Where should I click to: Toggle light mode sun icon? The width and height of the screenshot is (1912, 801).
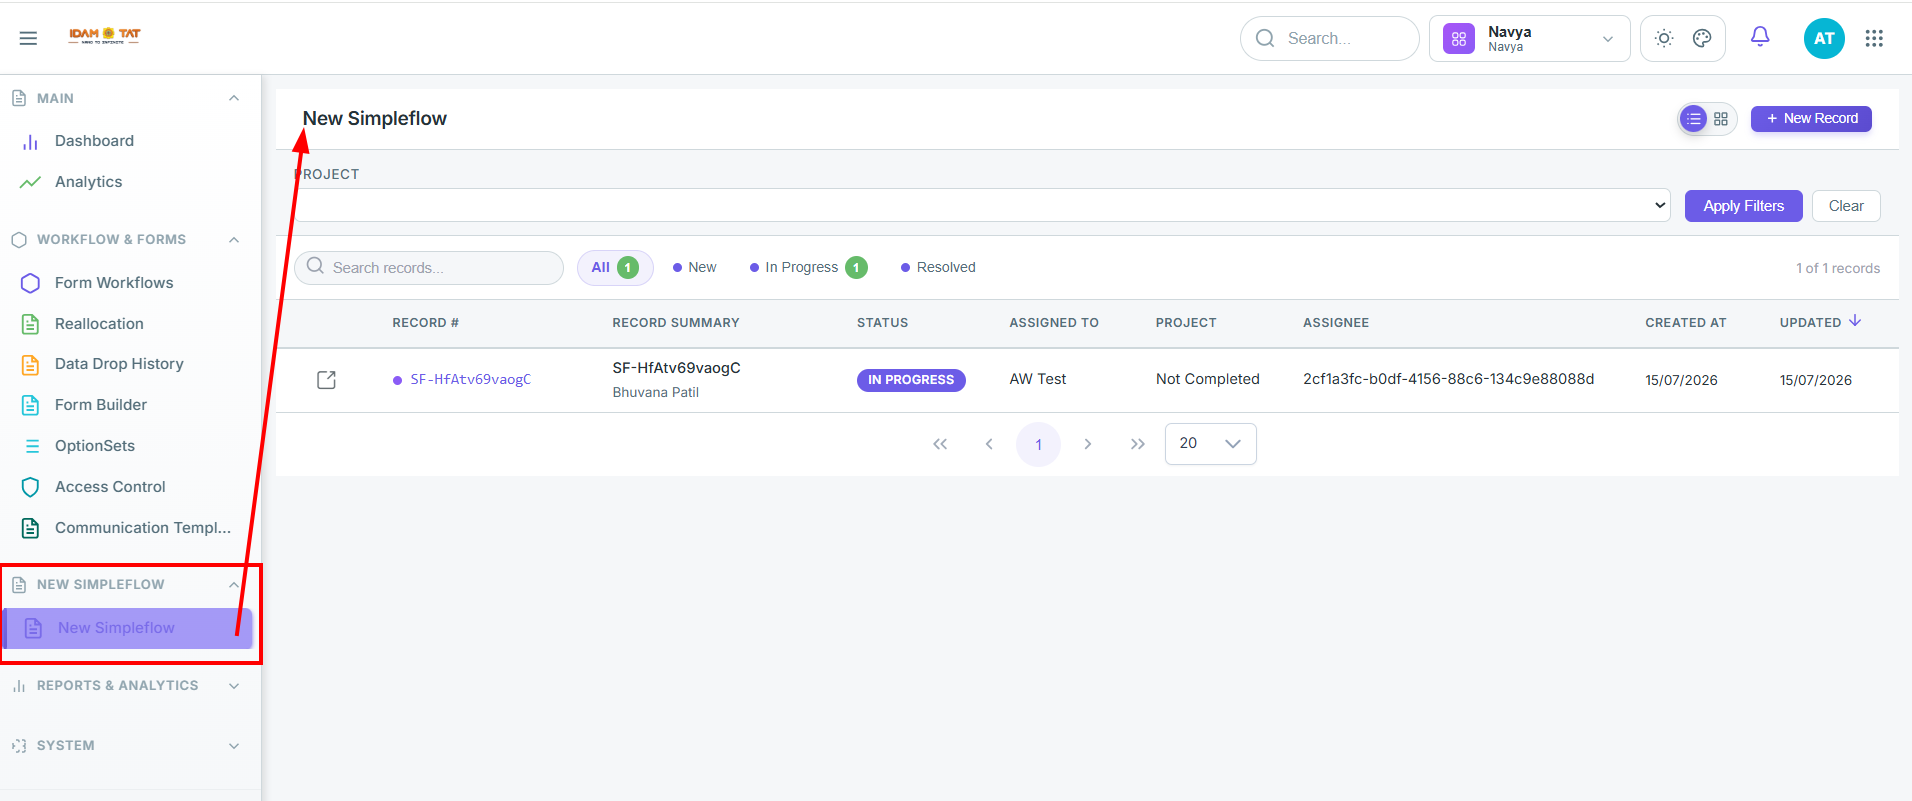[1664, 38]
